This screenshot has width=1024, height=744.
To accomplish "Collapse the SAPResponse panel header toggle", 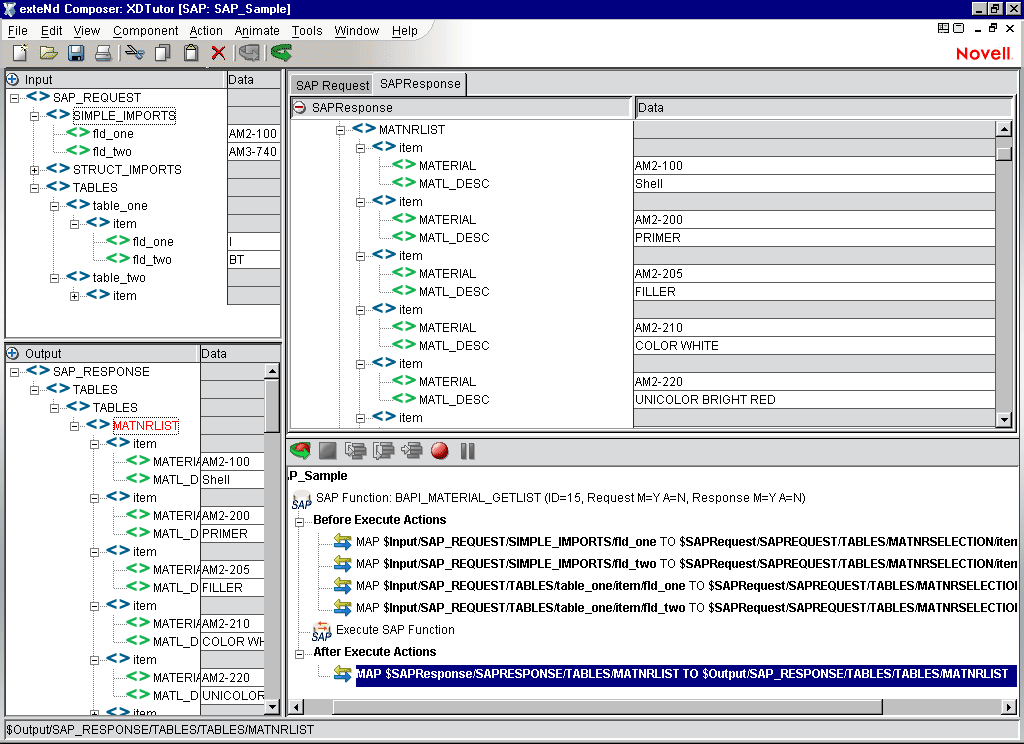I will pos(299,108).
